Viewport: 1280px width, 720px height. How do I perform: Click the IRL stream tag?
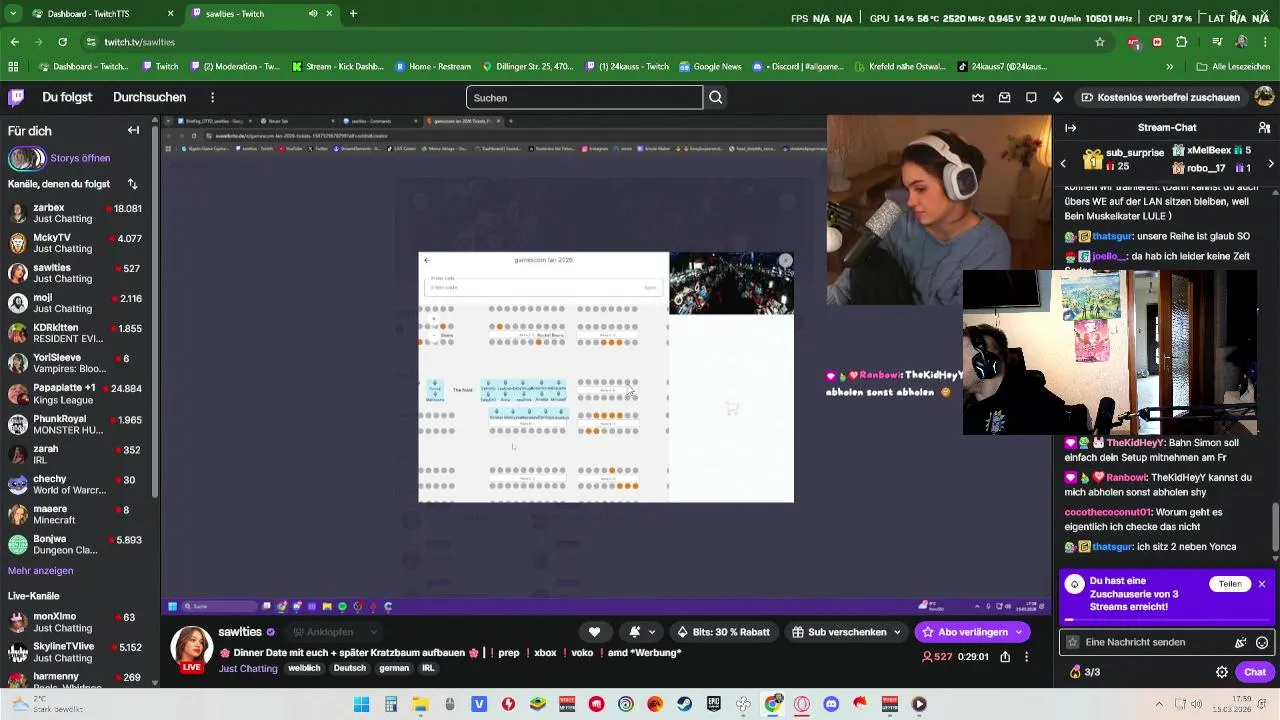coord(428,668)
